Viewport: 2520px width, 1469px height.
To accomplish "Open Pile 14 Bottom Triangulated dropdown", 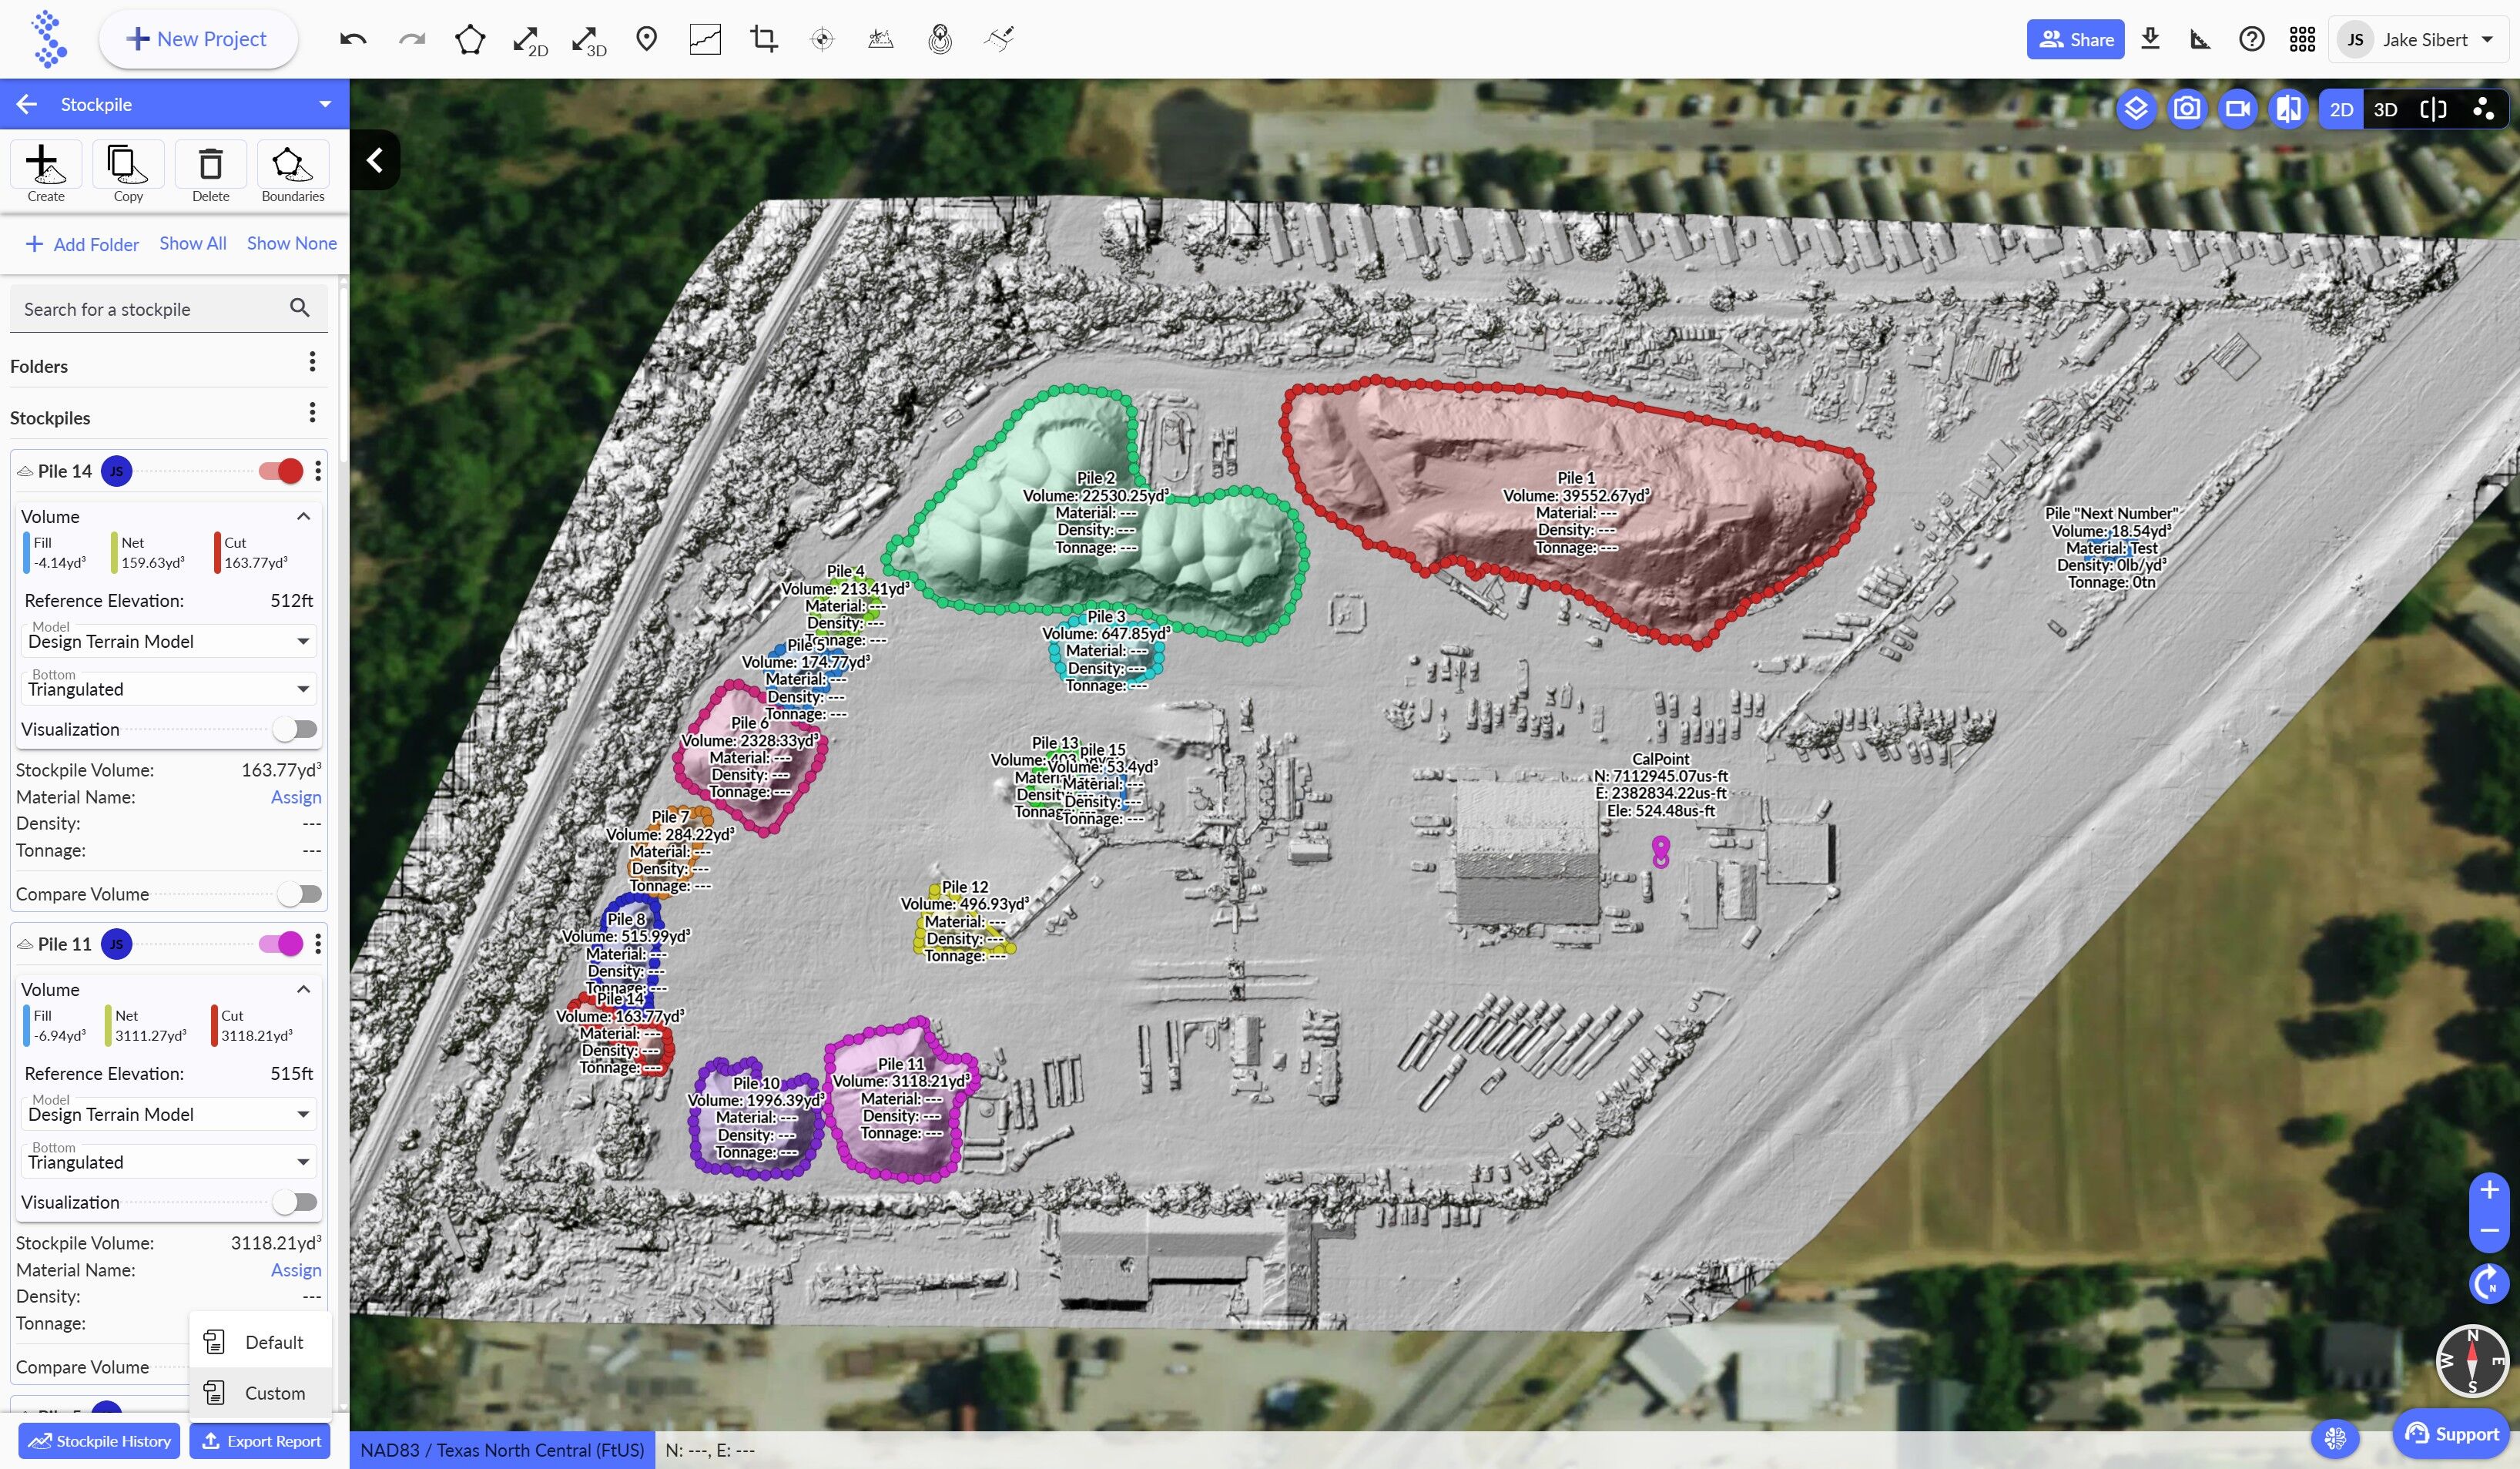I will pyautogui.click(x=168, y=689).
